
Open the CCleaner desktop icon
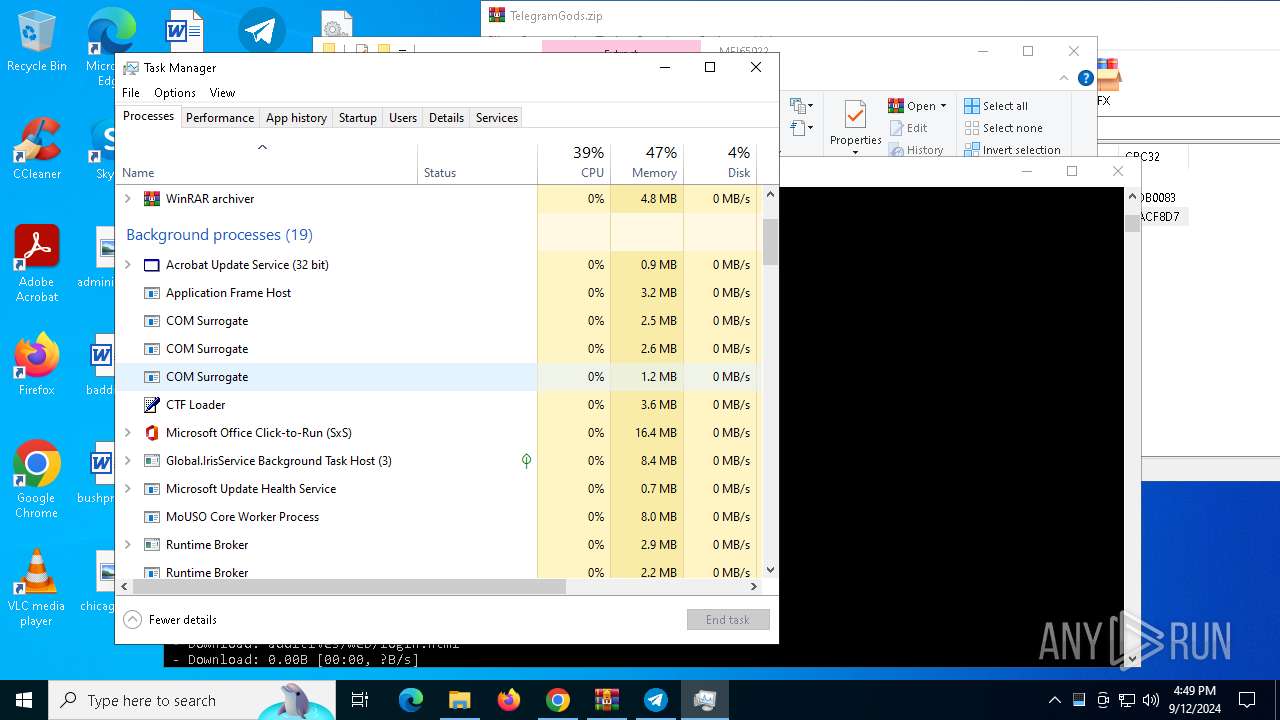[x=36, y=149]
